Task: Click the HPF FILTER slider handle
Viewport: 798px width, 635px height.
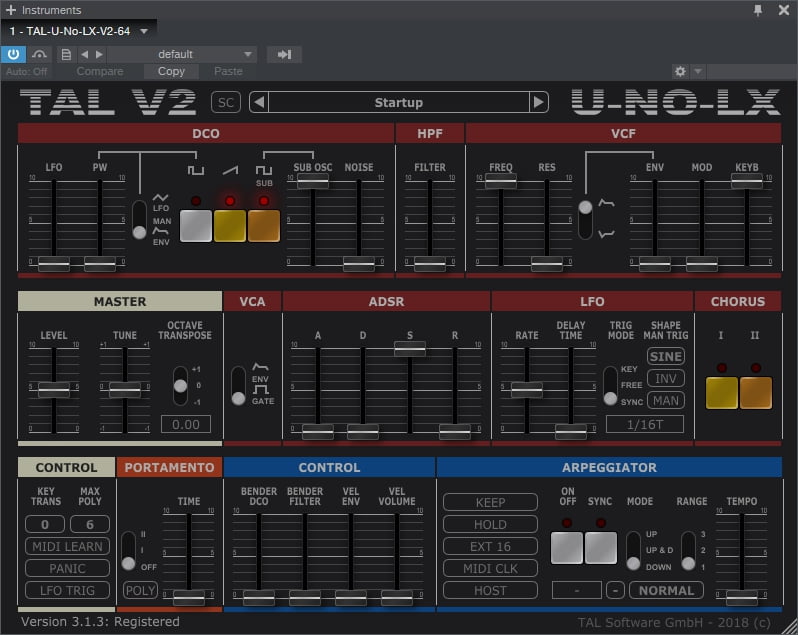Action: (x=430, y=263)
